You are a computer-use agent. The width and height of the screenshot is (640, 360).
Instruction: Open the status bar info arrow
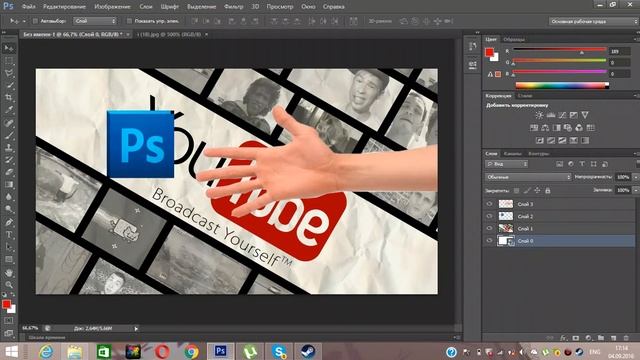(136, 328)
